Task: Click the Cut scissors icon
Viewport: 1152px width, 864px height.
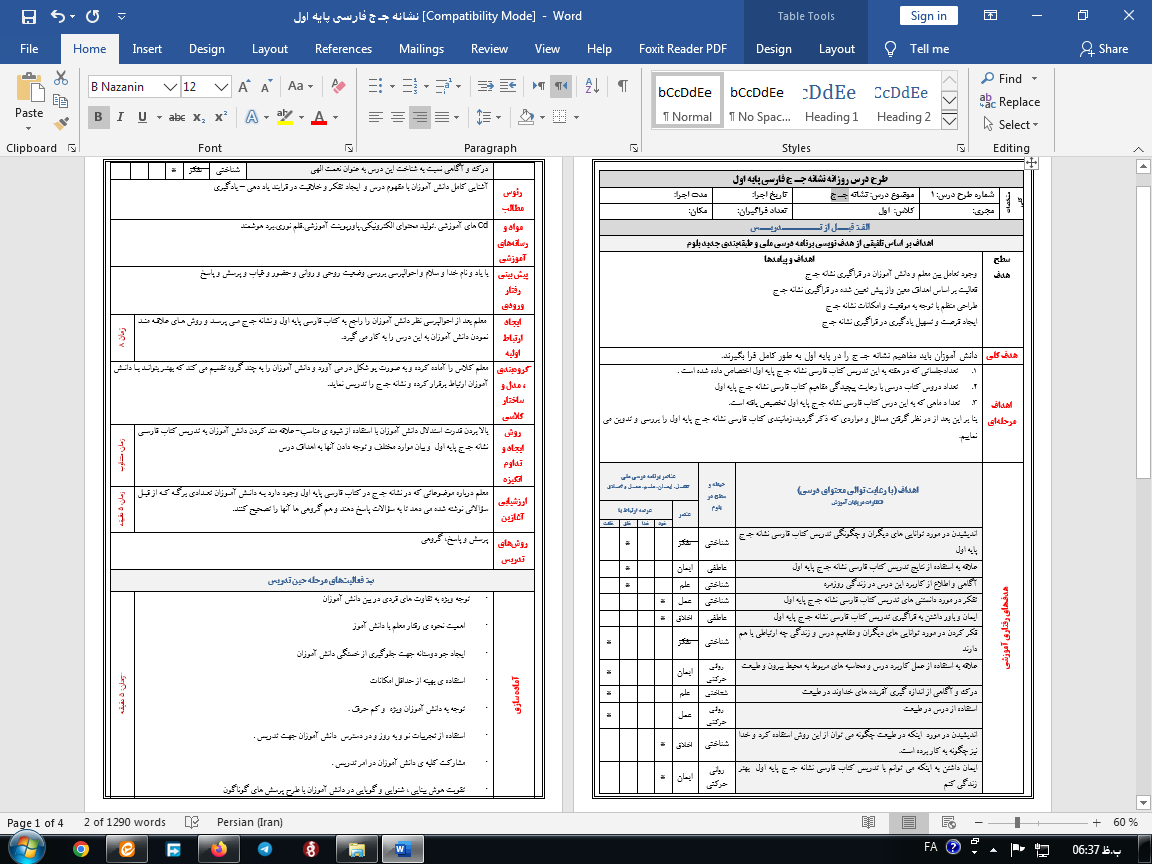Action: [62, 78]
